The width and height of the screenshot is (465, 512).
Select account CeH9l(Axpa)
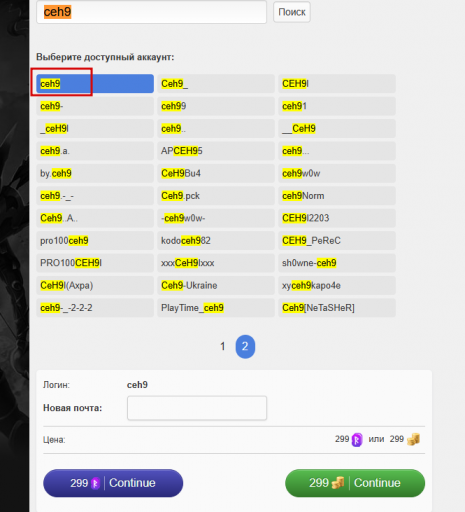(x=95, y=285)
